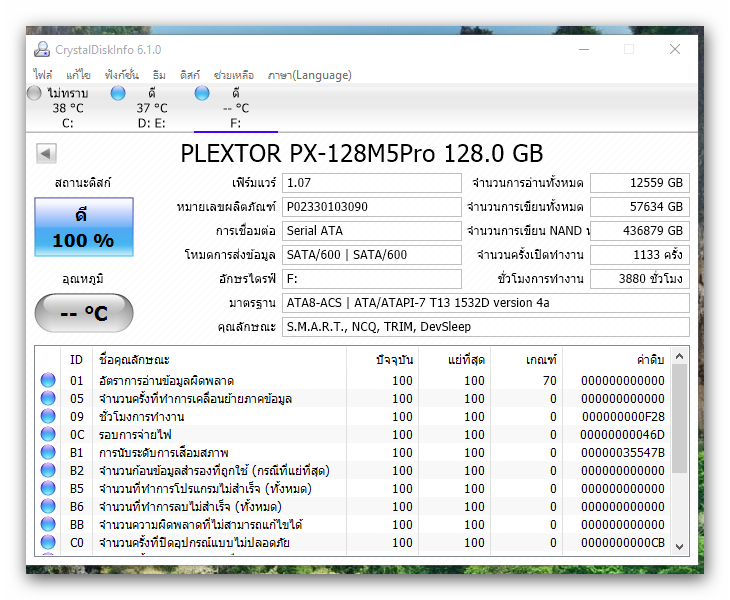Screen dimensions: 730x600
Task: Open the ฟังก์ชั่น menu
Action: [122, 74]
